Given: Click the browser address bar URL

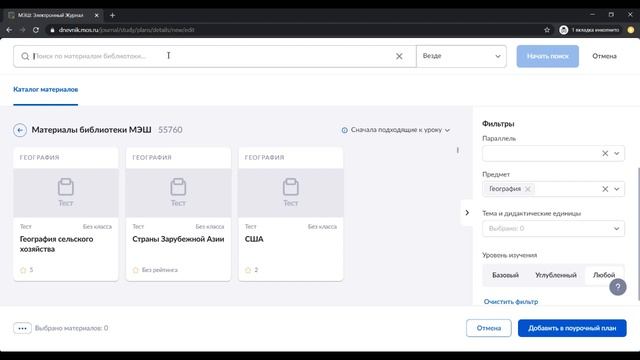Looking at the screenshot, I should tap(127, 30).
